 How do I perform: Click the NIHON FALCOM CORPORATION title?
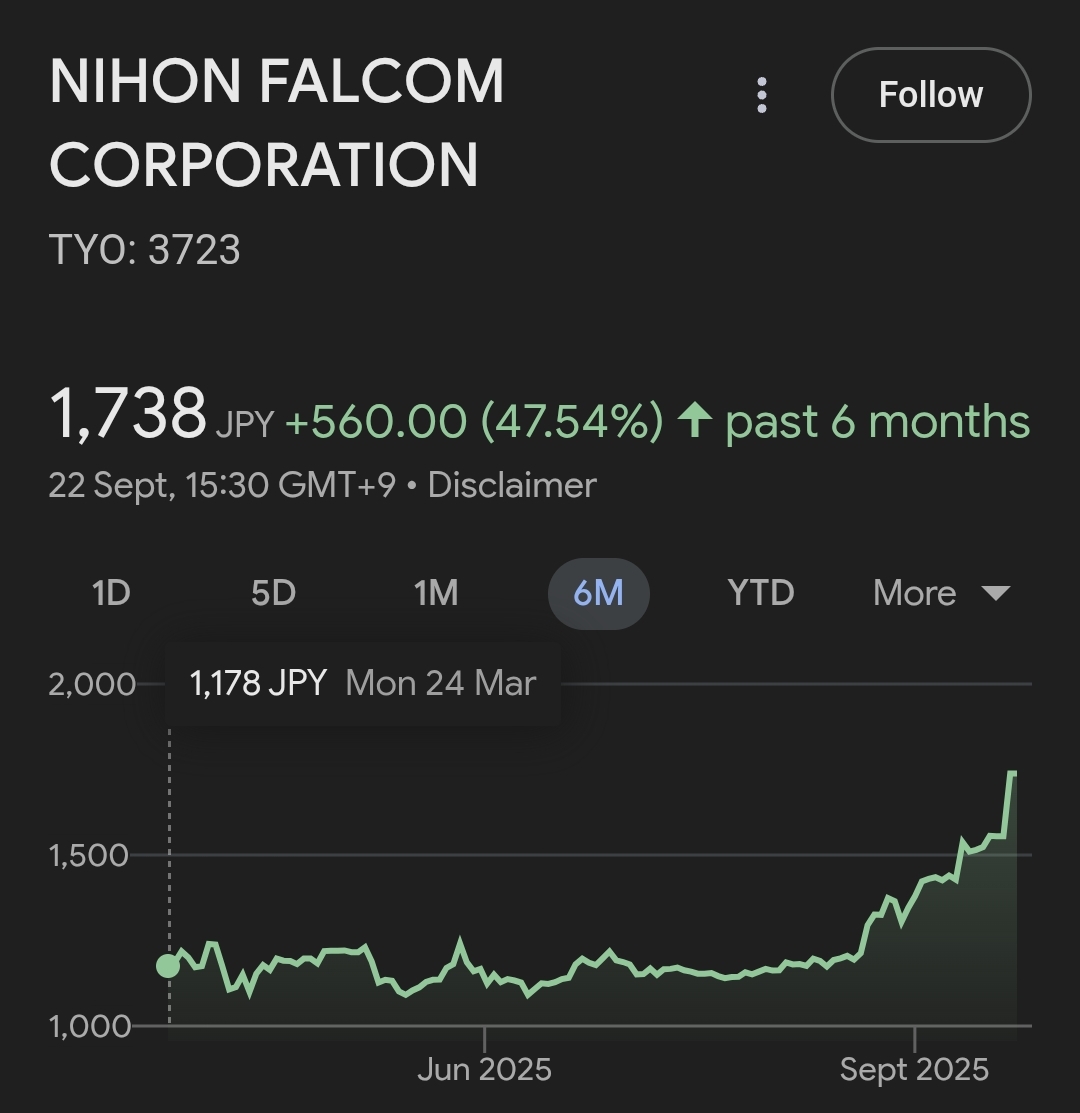[x=276, y=123]
